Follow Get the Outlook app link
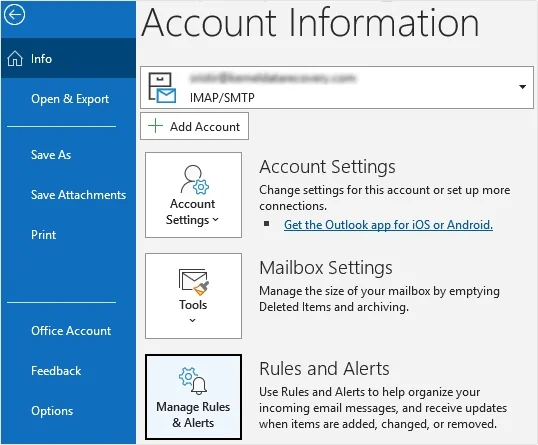538x445 pixels. tap(388, 225)
